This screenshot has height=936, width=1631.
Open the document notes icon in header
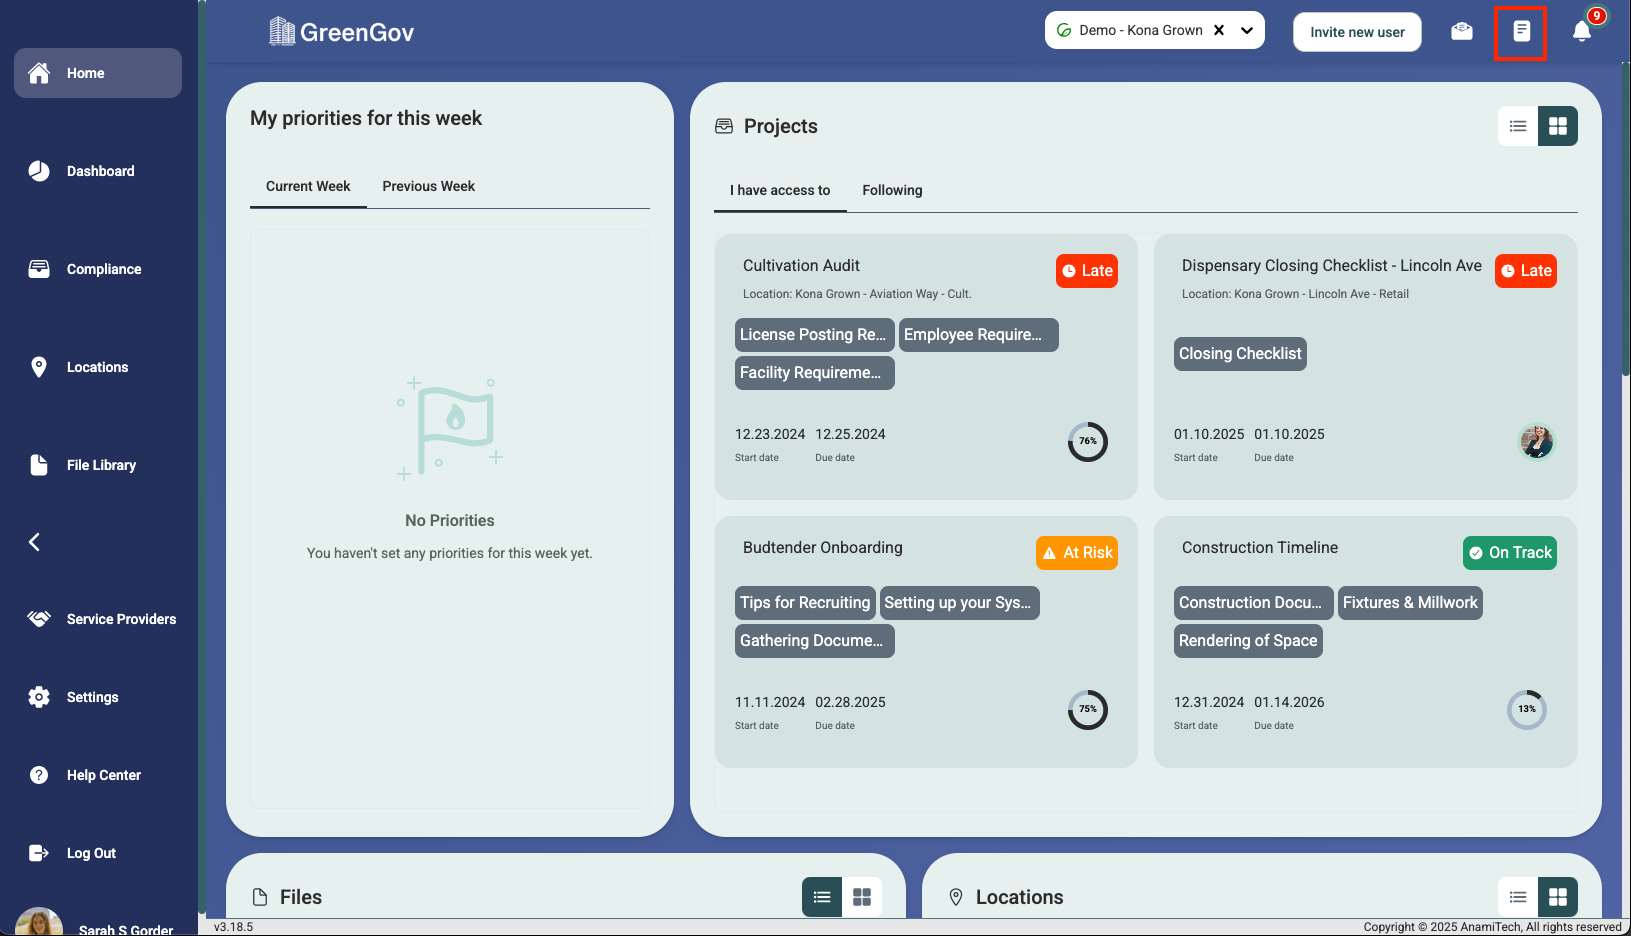pos(1521,32)
